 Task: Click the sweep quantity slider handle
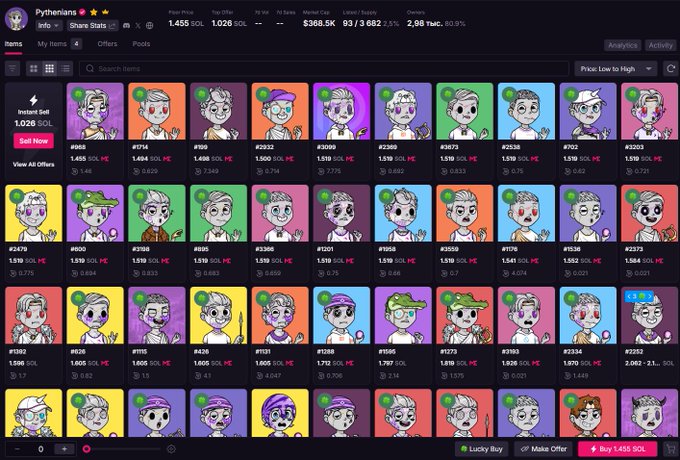tap(86, 449)
